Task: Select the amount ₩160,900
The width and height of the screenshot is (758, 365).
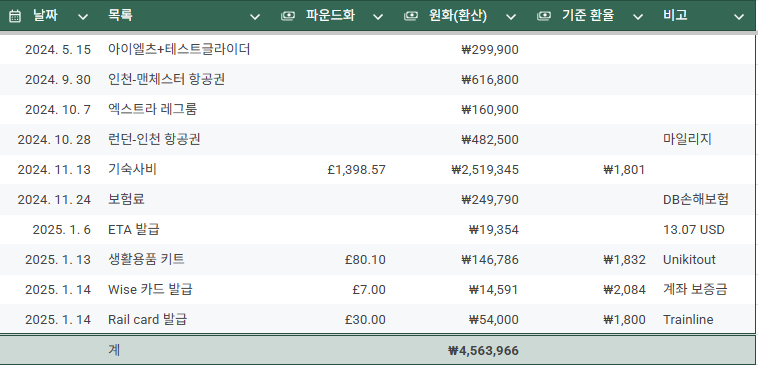Action: pos(490,110)
